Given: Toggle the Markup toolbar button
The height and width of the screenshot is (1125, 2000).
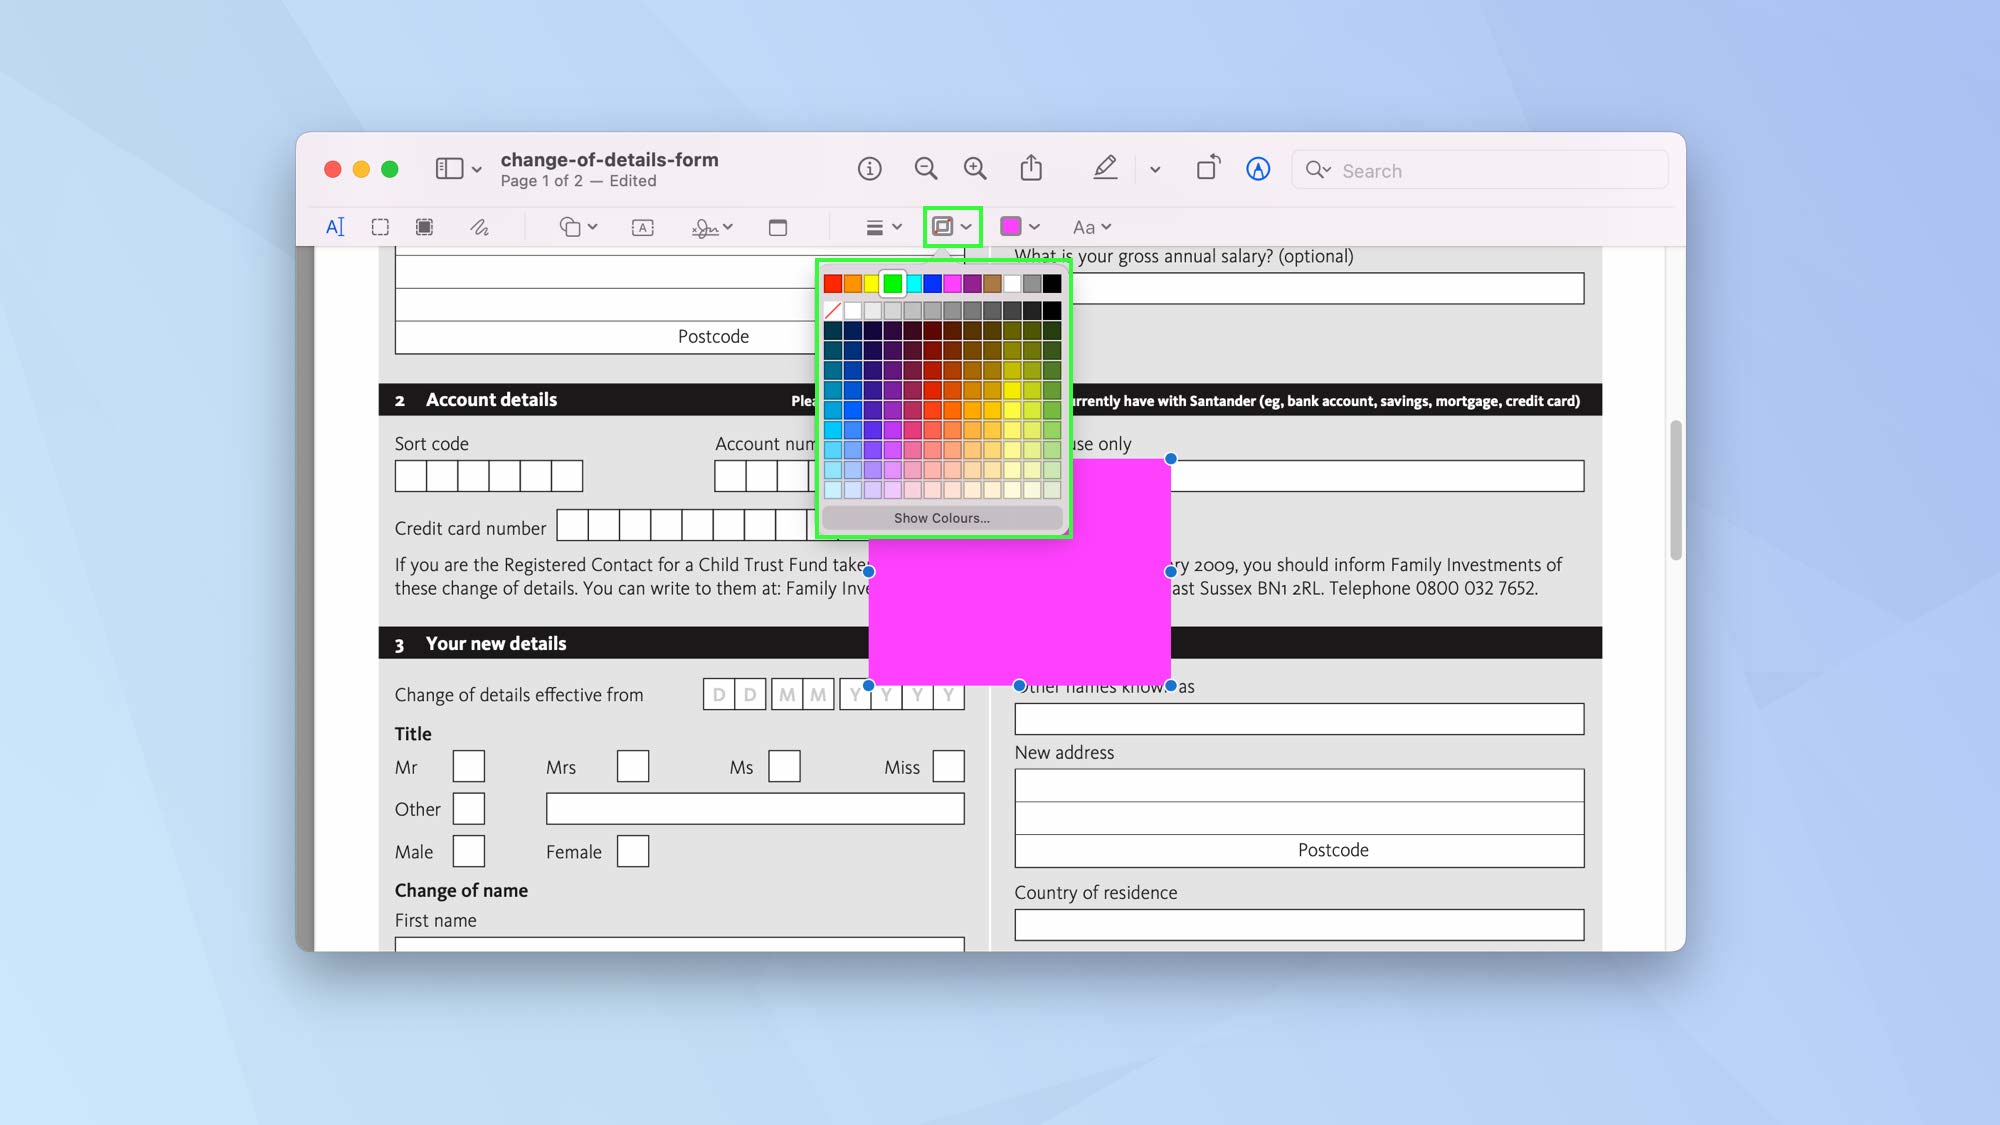Looking at the screenshot, I should click(1258, 169).
